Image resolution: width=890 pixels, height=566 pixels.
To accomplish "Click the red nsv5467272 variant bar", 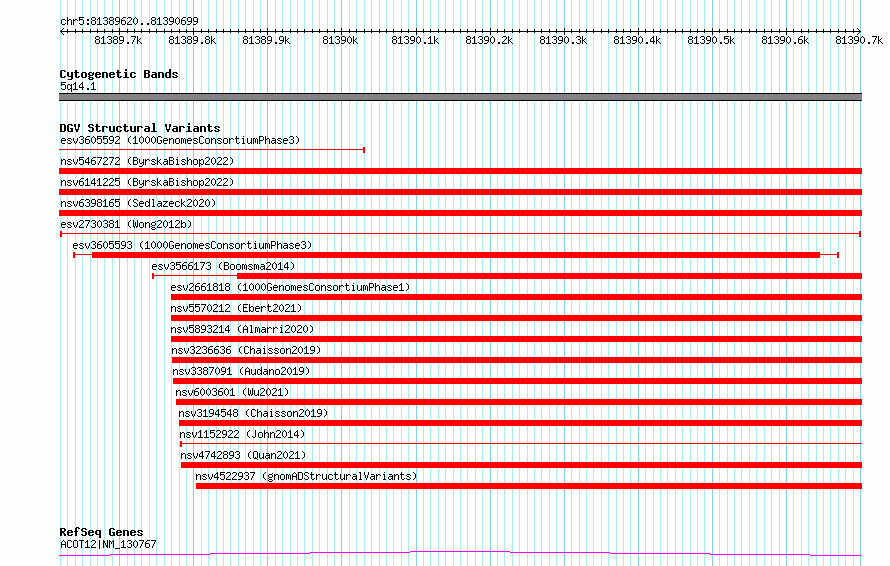I will (x=460, y=171).
